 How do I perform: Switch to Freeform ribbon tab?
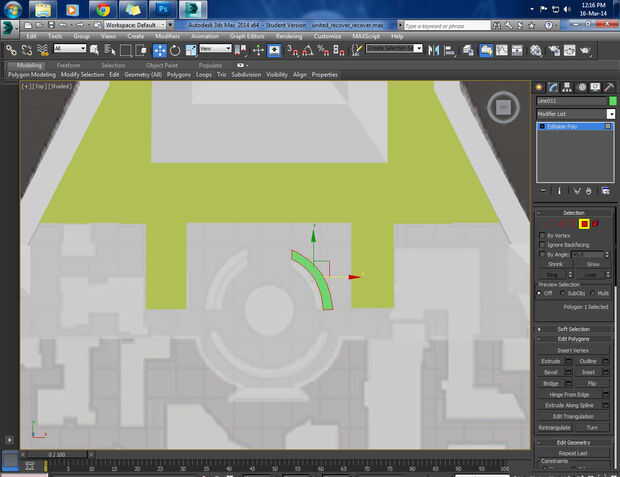[68, 65]
